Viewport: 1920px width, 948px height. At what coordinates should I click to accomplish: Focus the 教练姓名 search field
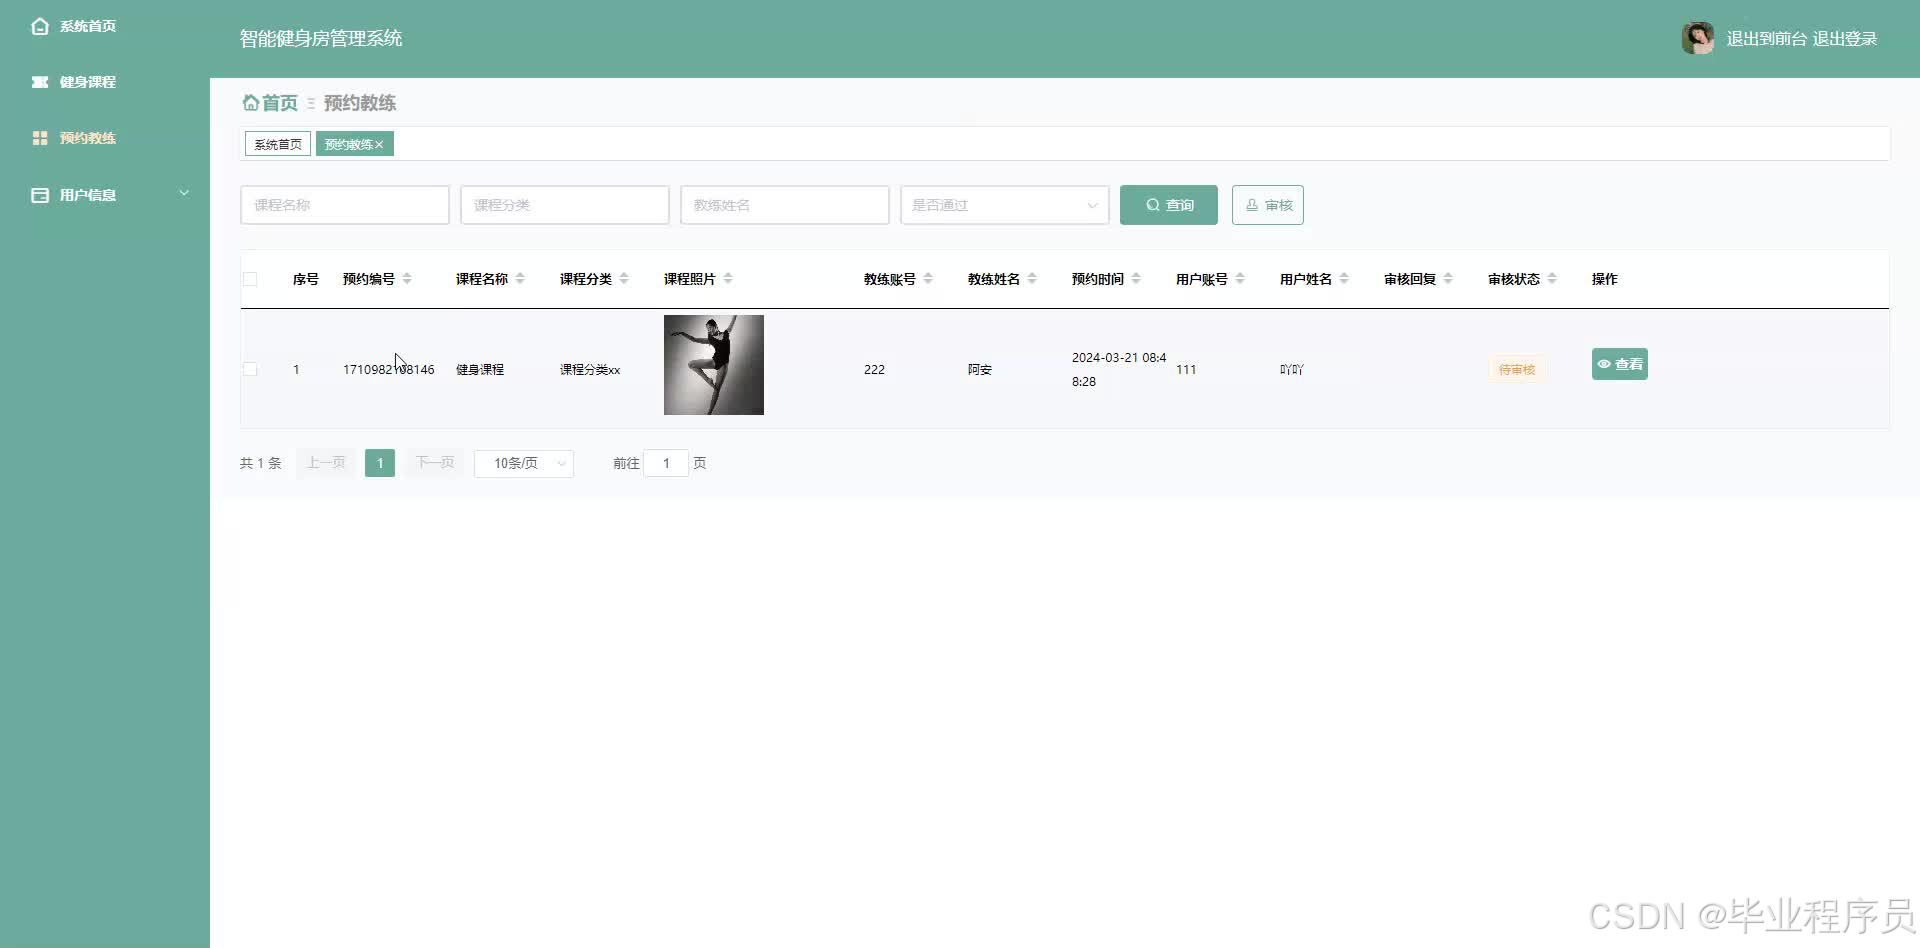pyautogui.click(x=785, y=205)
